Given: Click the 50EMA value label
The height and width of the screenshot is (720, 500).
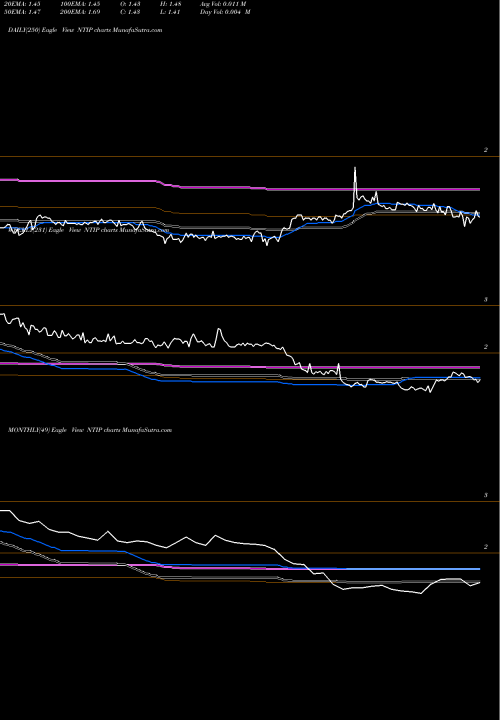Looking at the screenshot, I should (x=24, y=12).
